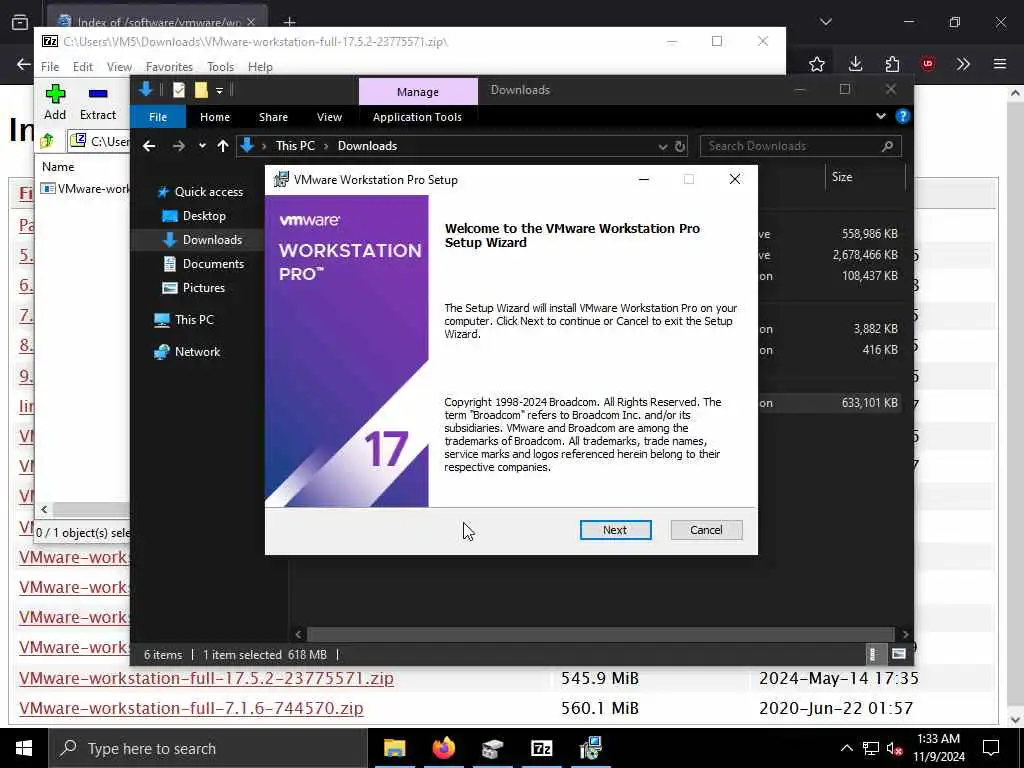Open Explorer help question mark icon
This screenshot has height=768, width=1024.
click(x=903, y=116)
